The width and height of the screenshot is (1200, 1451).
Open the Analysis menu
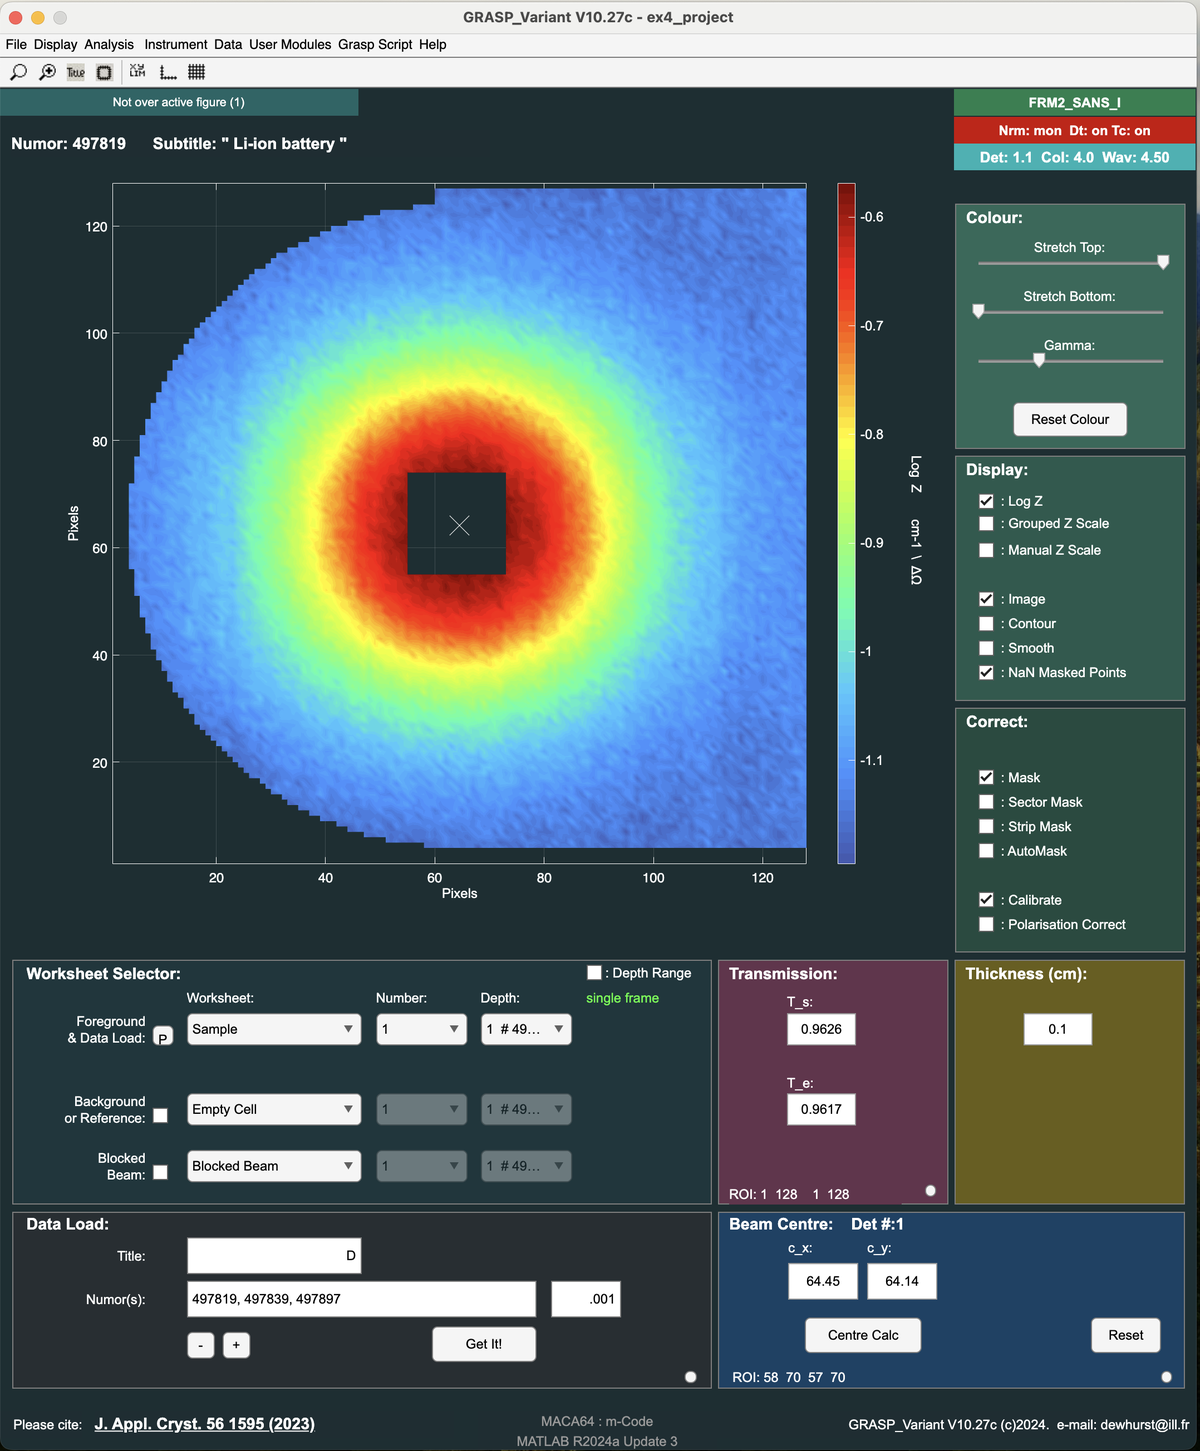pos(109,44)
